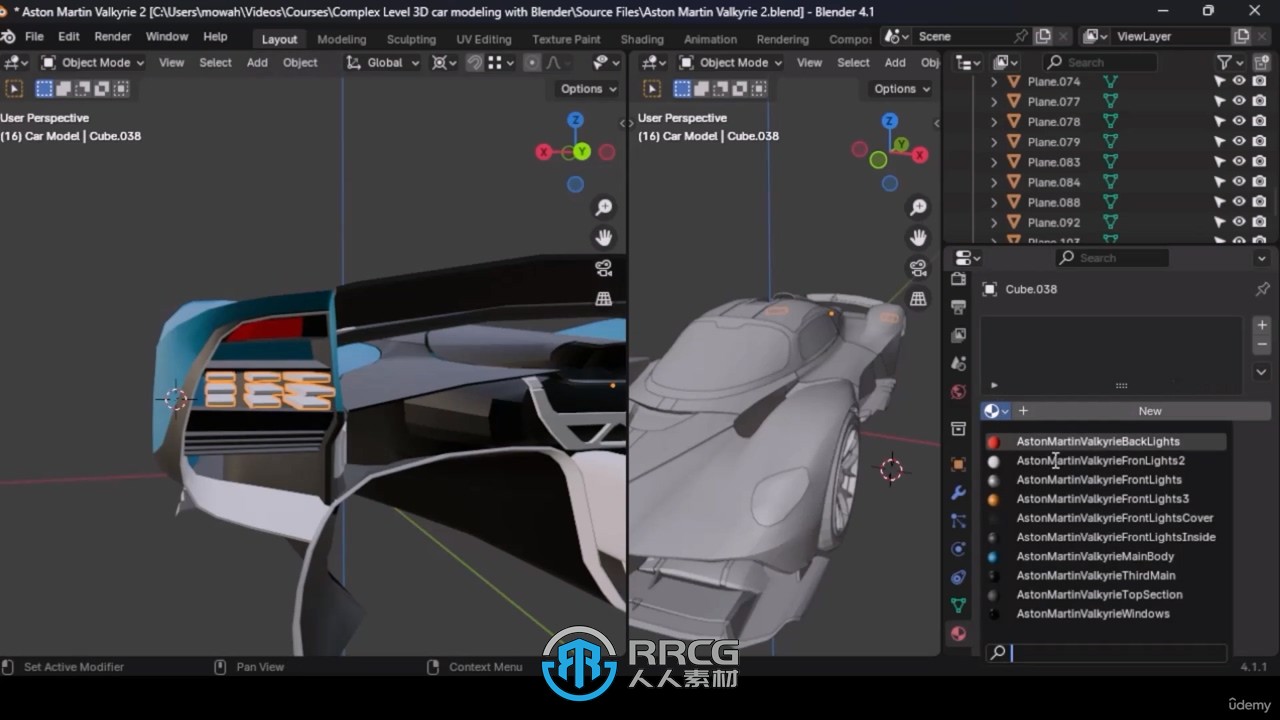This screenshot has width=1280, height=720.
Task: Open the Modifiers wrench tab icon
Action: (959, 493)
